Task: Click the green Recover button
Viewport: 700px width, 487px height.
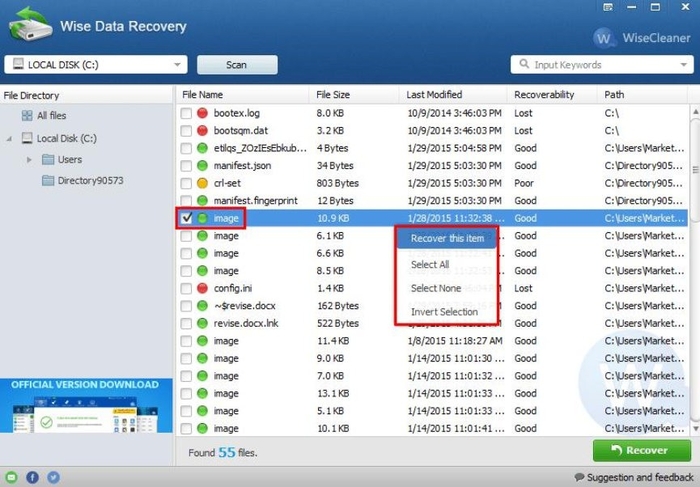Action: 641,451
